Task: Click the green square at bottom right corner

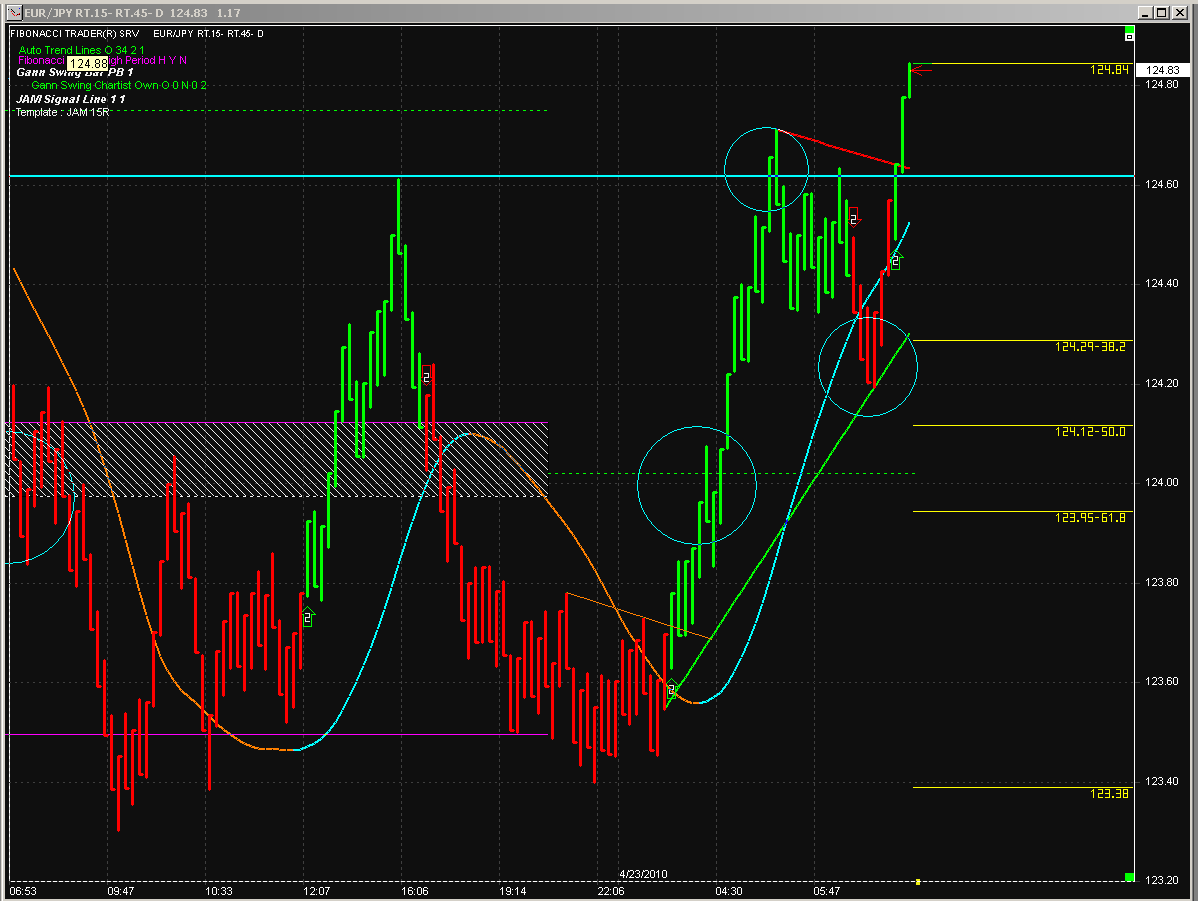Action: pos(1129,877)
